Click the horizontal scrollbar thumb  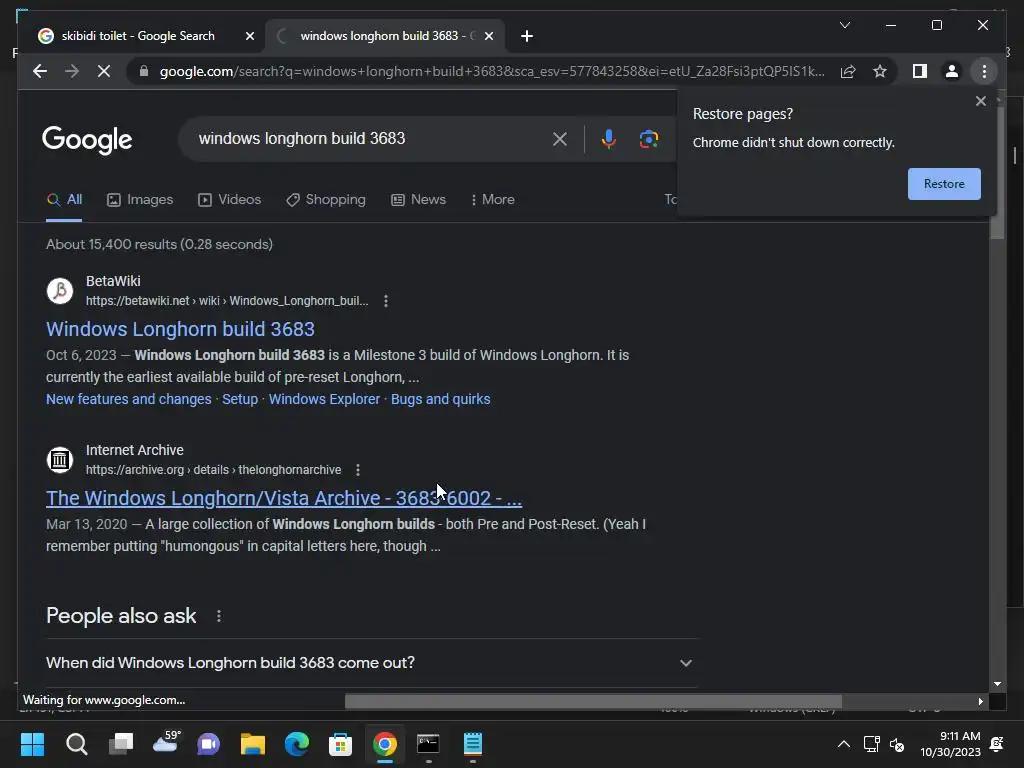(x=593, y=701)
